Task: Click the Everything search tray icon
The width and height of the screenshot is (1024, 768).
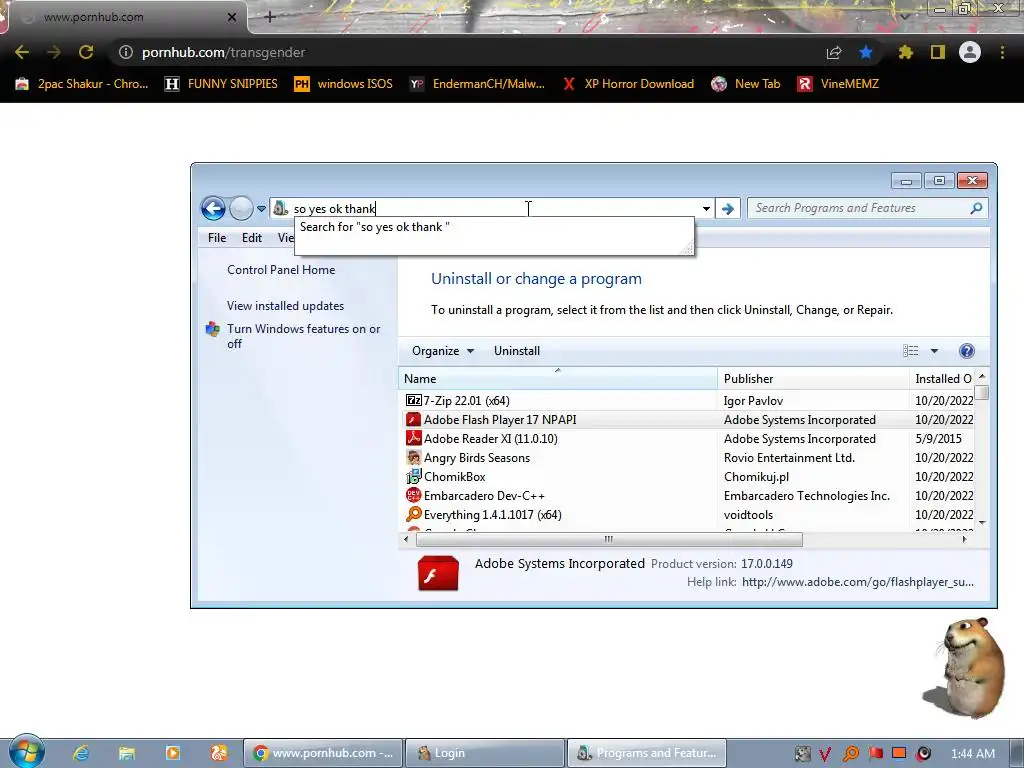Action: [x=851, y=754]
